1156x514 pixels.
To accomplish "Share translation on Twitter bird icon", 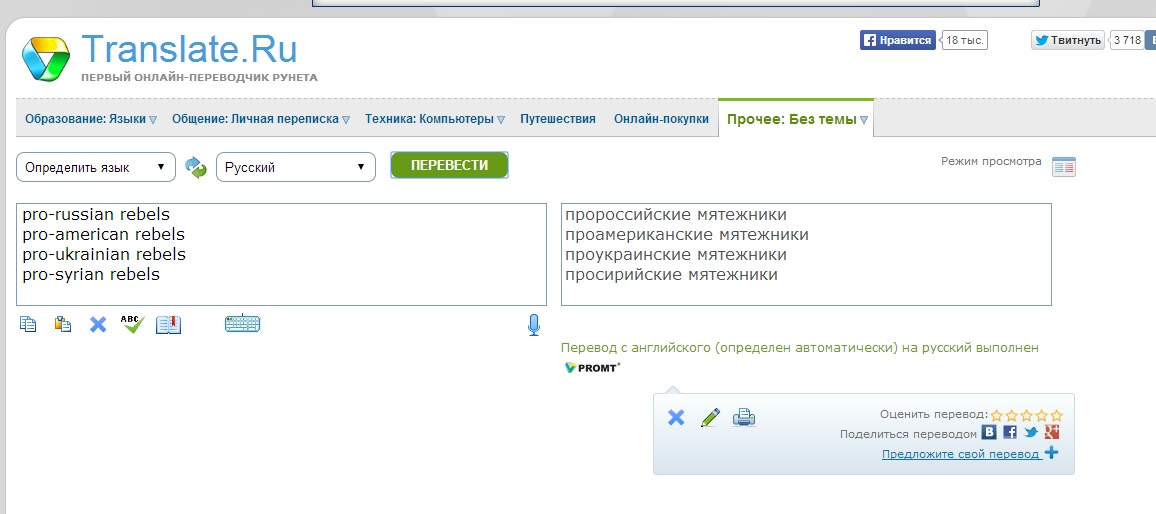I will pyautogui.click(x=1031, y=433).
